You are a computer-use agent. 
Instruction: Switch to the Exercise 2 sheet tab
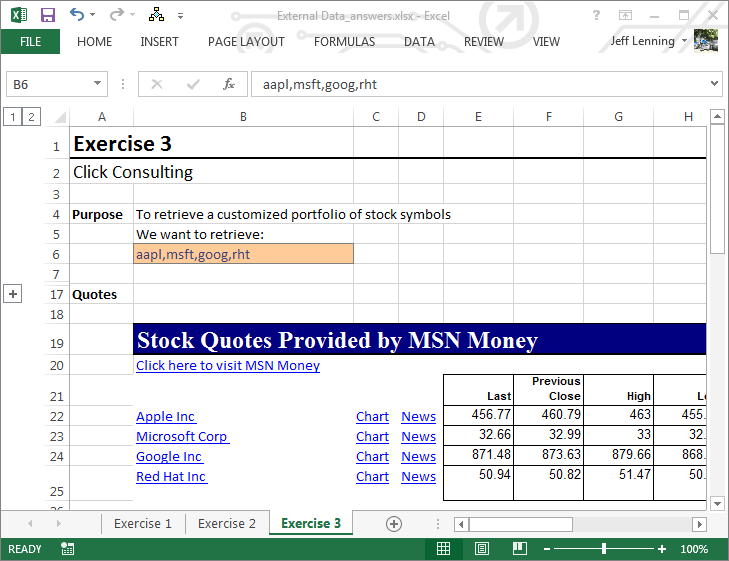[226, 524]
